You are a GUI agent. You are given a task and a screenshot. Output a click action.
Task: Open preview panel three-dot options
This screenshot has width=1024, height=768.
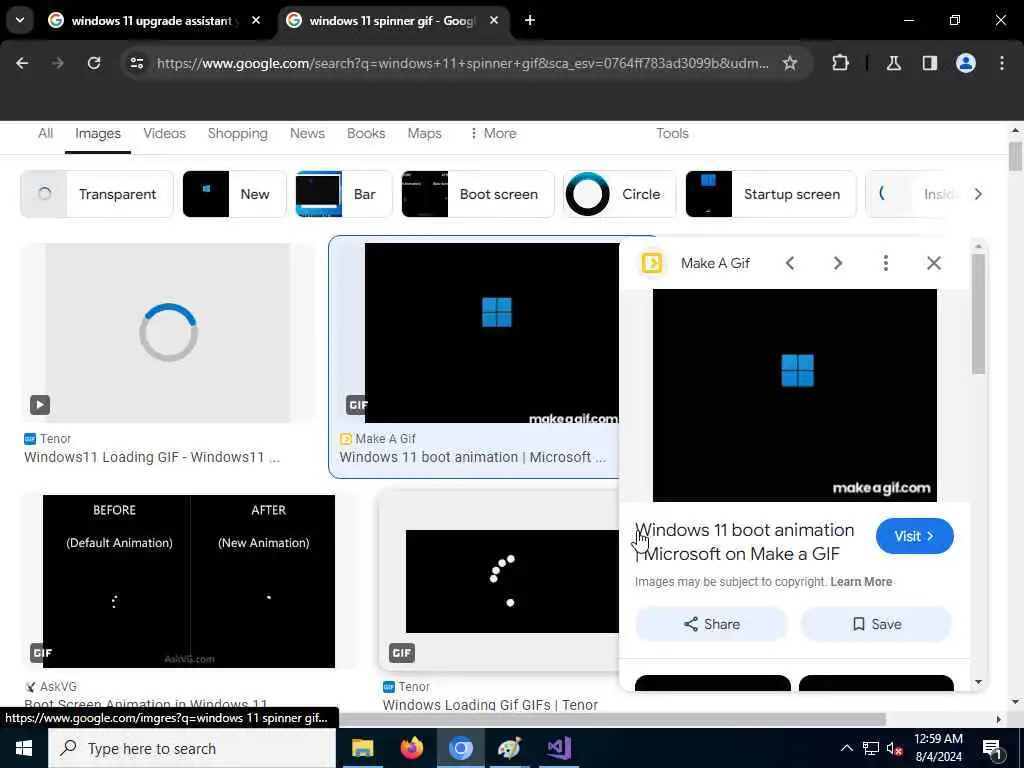point(886,263)
